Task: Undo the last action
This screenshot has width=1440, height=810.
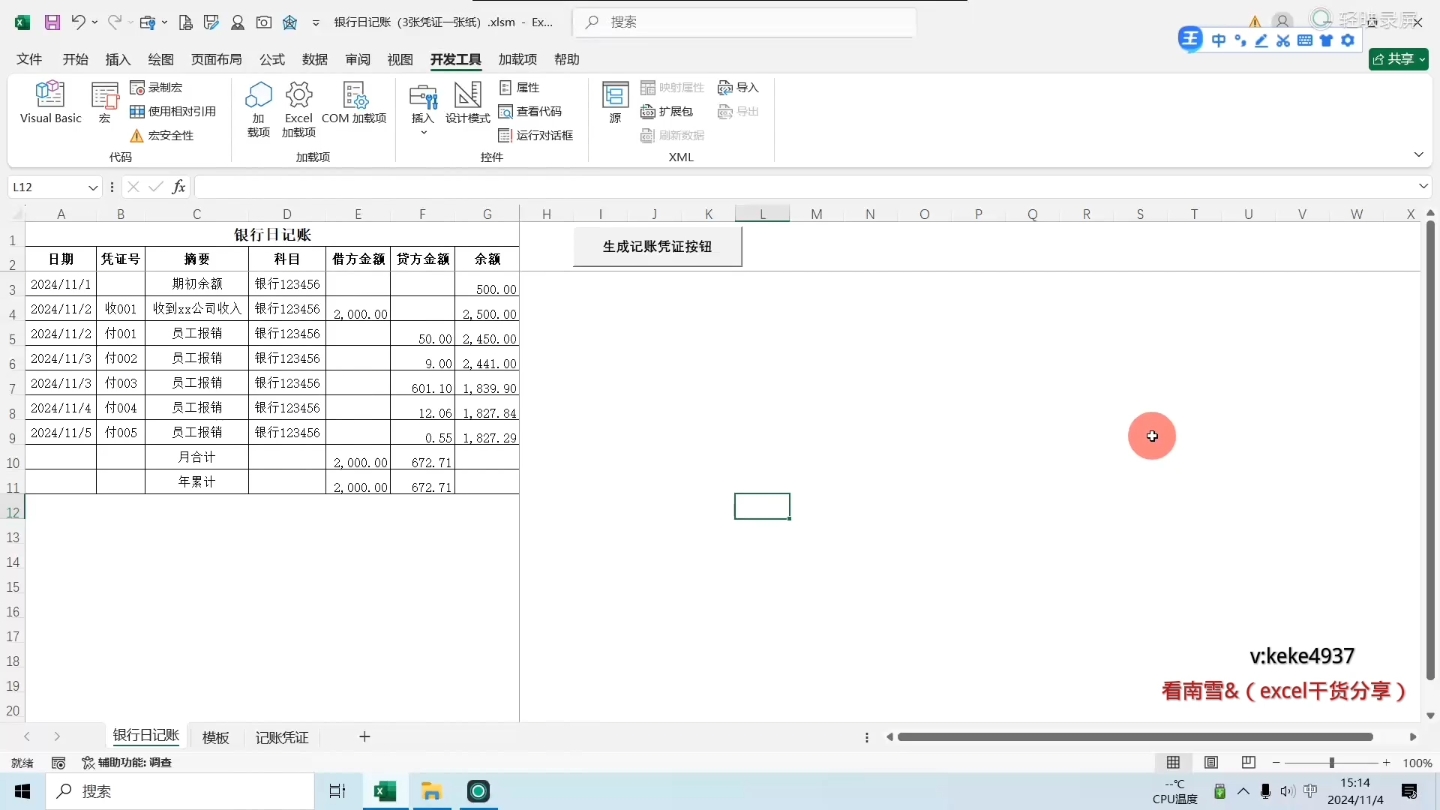Action: pyautogui.click(x=78, y=22)
